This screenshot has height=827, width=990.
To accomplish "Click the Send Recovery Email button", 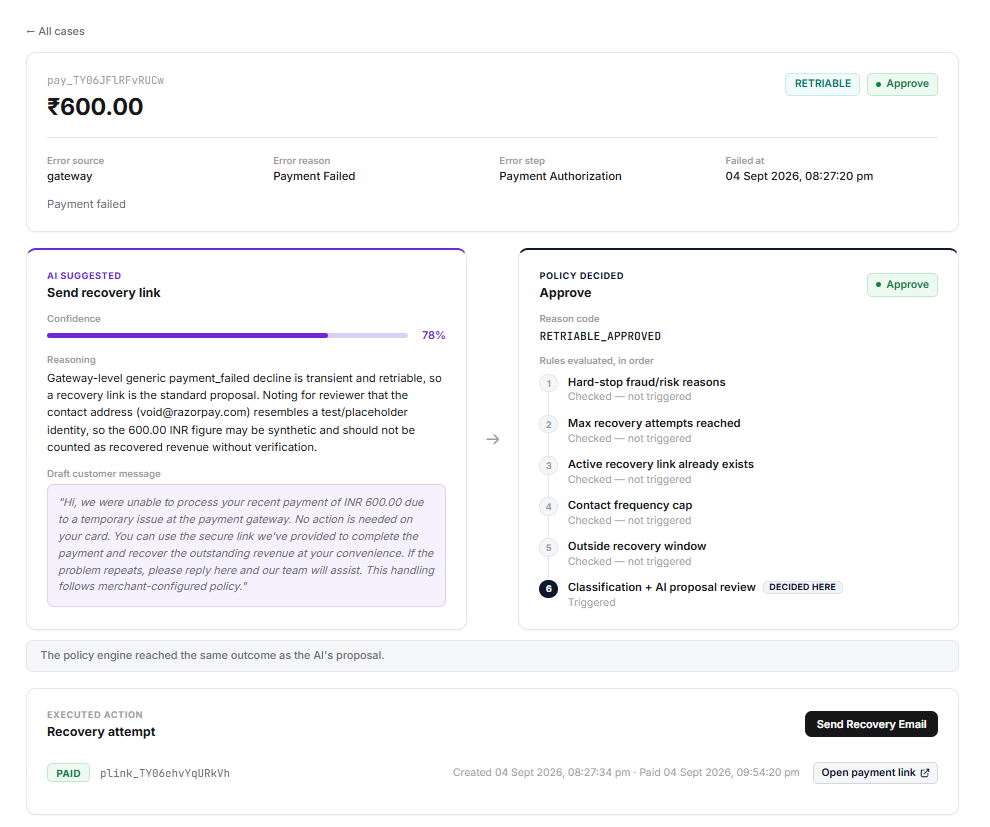I will pos(871,724).
